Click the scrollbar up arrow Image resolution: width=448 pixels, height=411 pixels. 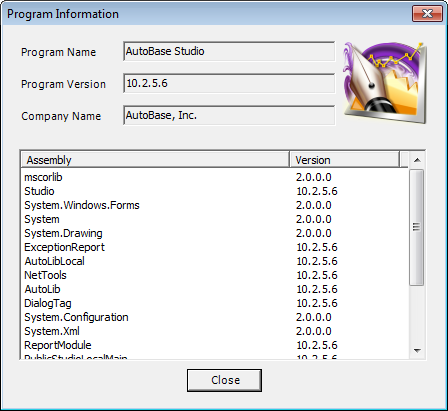click(x=417, y=160)
